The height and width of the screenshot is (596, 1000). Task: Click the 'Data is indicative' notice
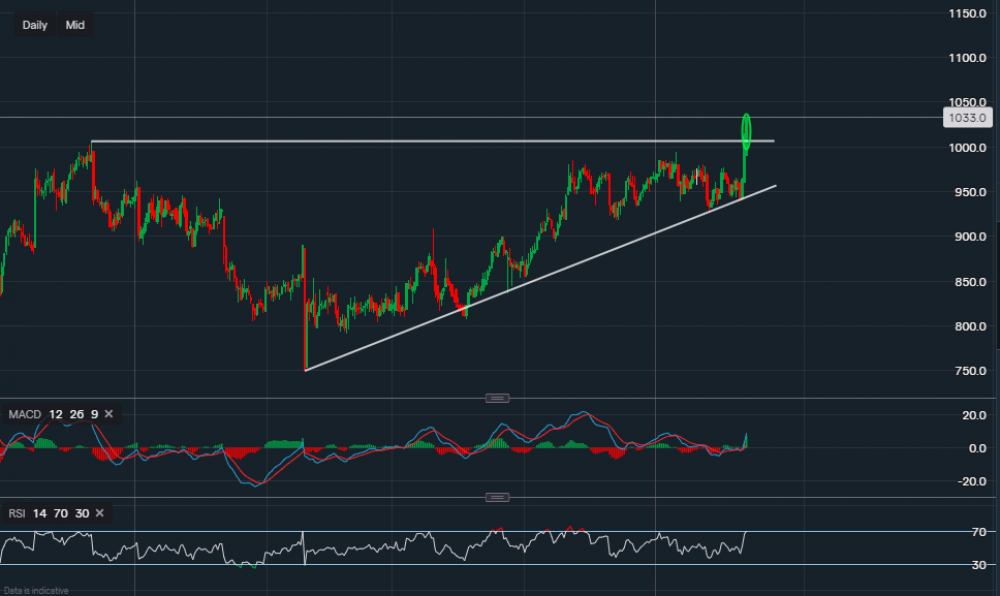pyautogui.click(x=36, y=590)
